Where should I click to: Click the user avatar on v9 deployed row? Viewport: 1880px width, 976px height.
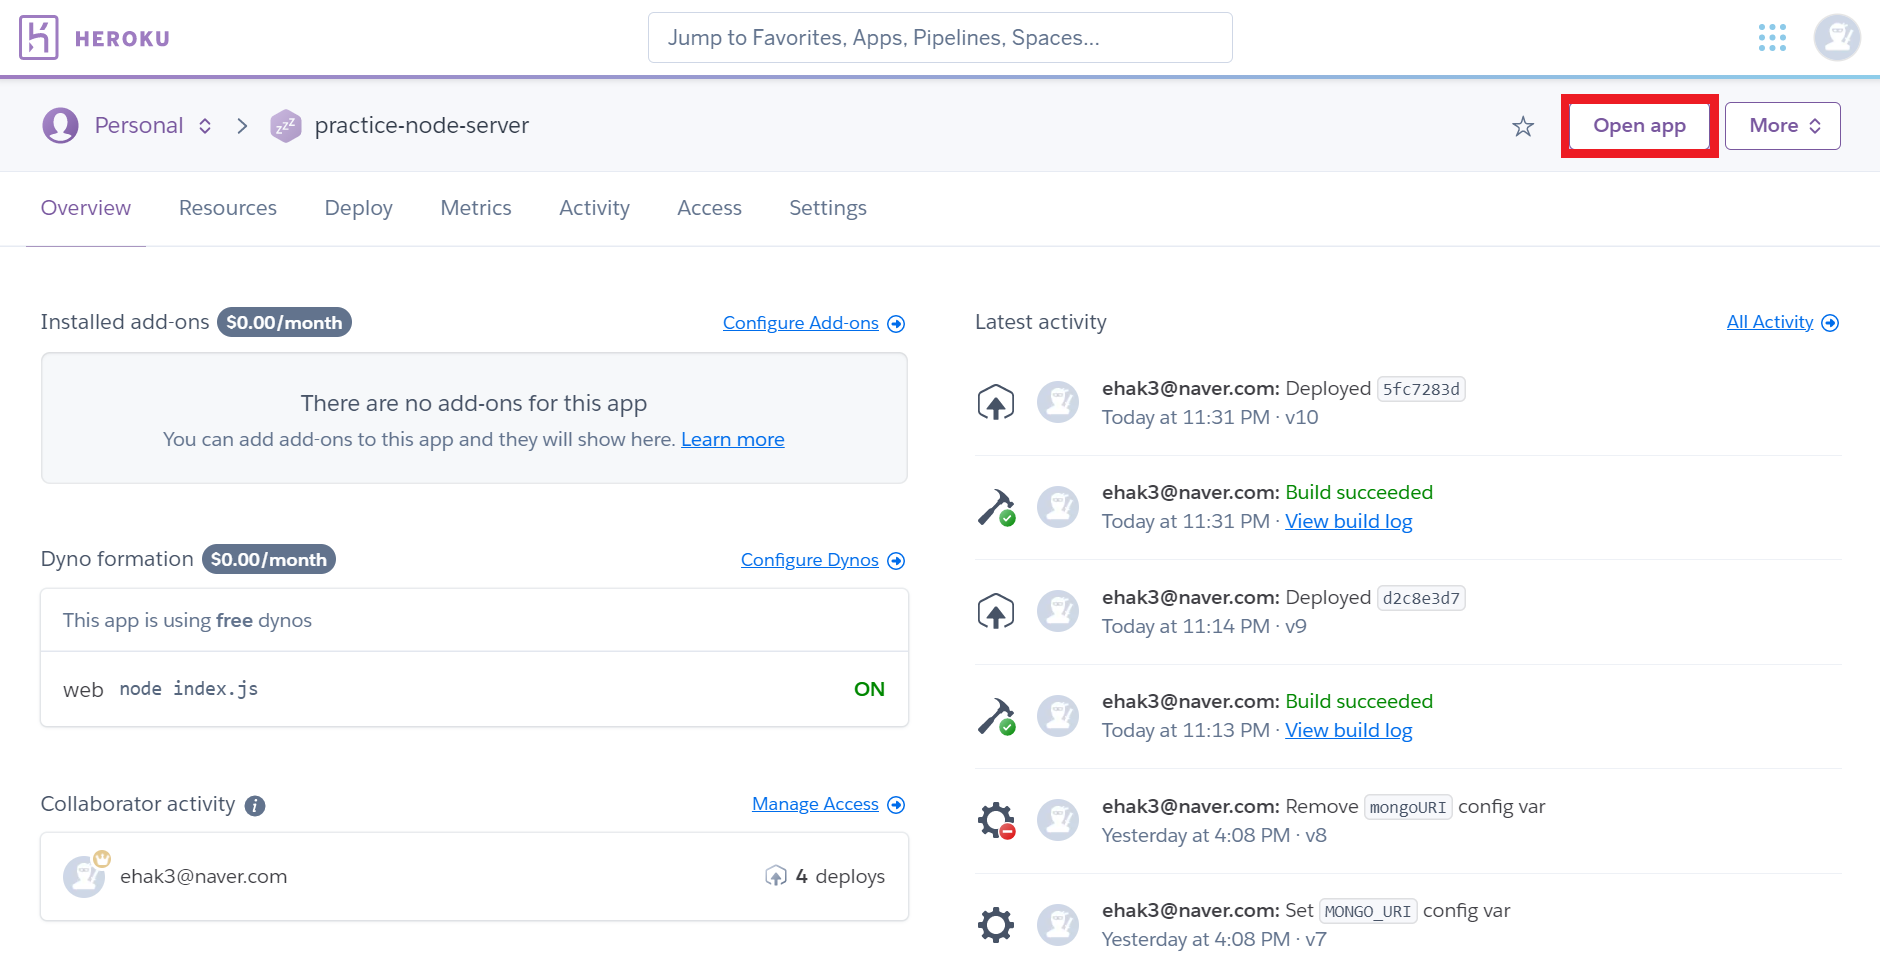[1057, 612]
